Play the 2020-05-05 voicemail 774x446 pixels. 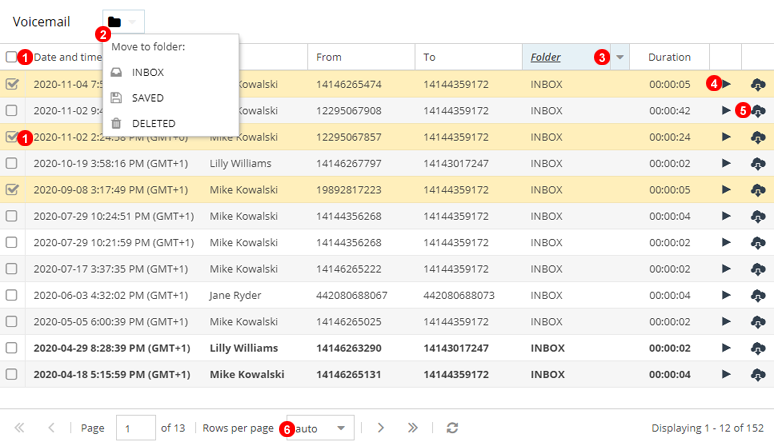pos(726,321)
